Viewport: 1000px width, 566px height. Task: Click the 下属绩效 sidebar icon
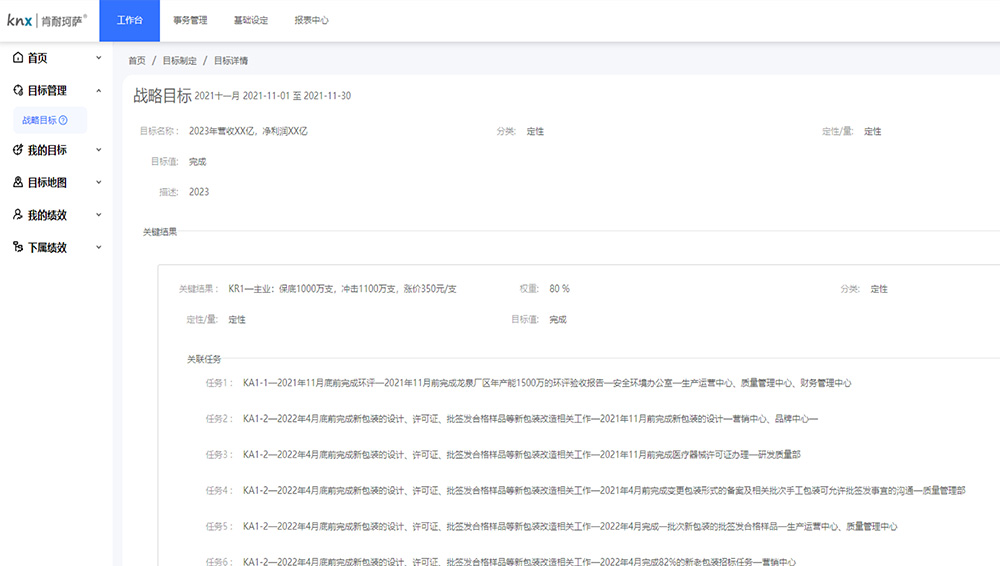coord(18,247)
